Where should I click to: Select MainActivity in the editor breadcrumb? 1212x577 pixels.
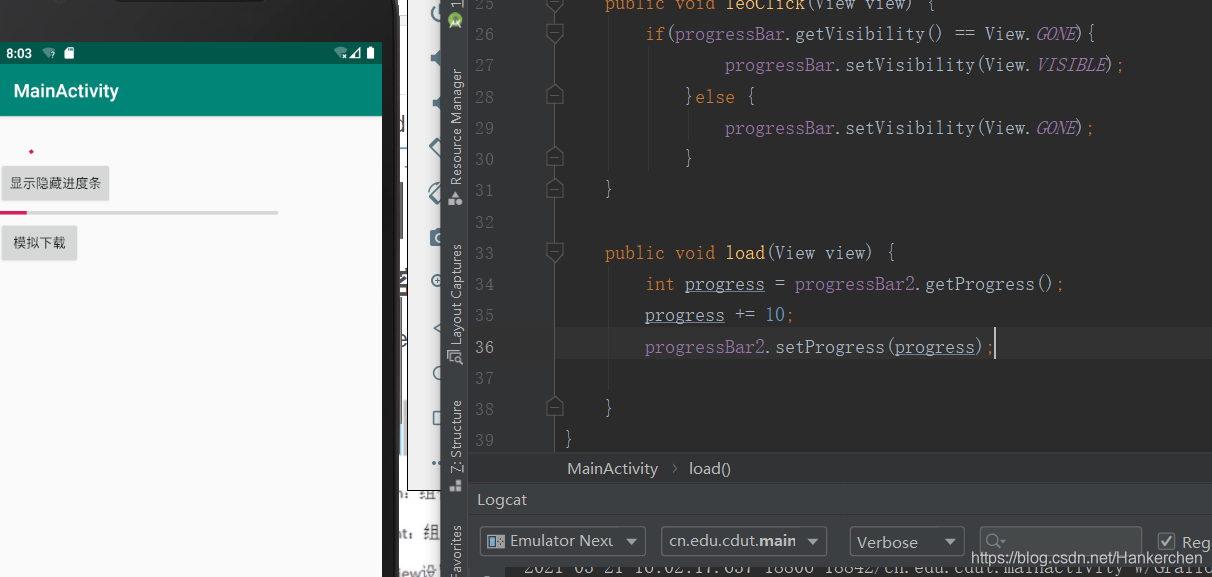click(x=613, y=468)
